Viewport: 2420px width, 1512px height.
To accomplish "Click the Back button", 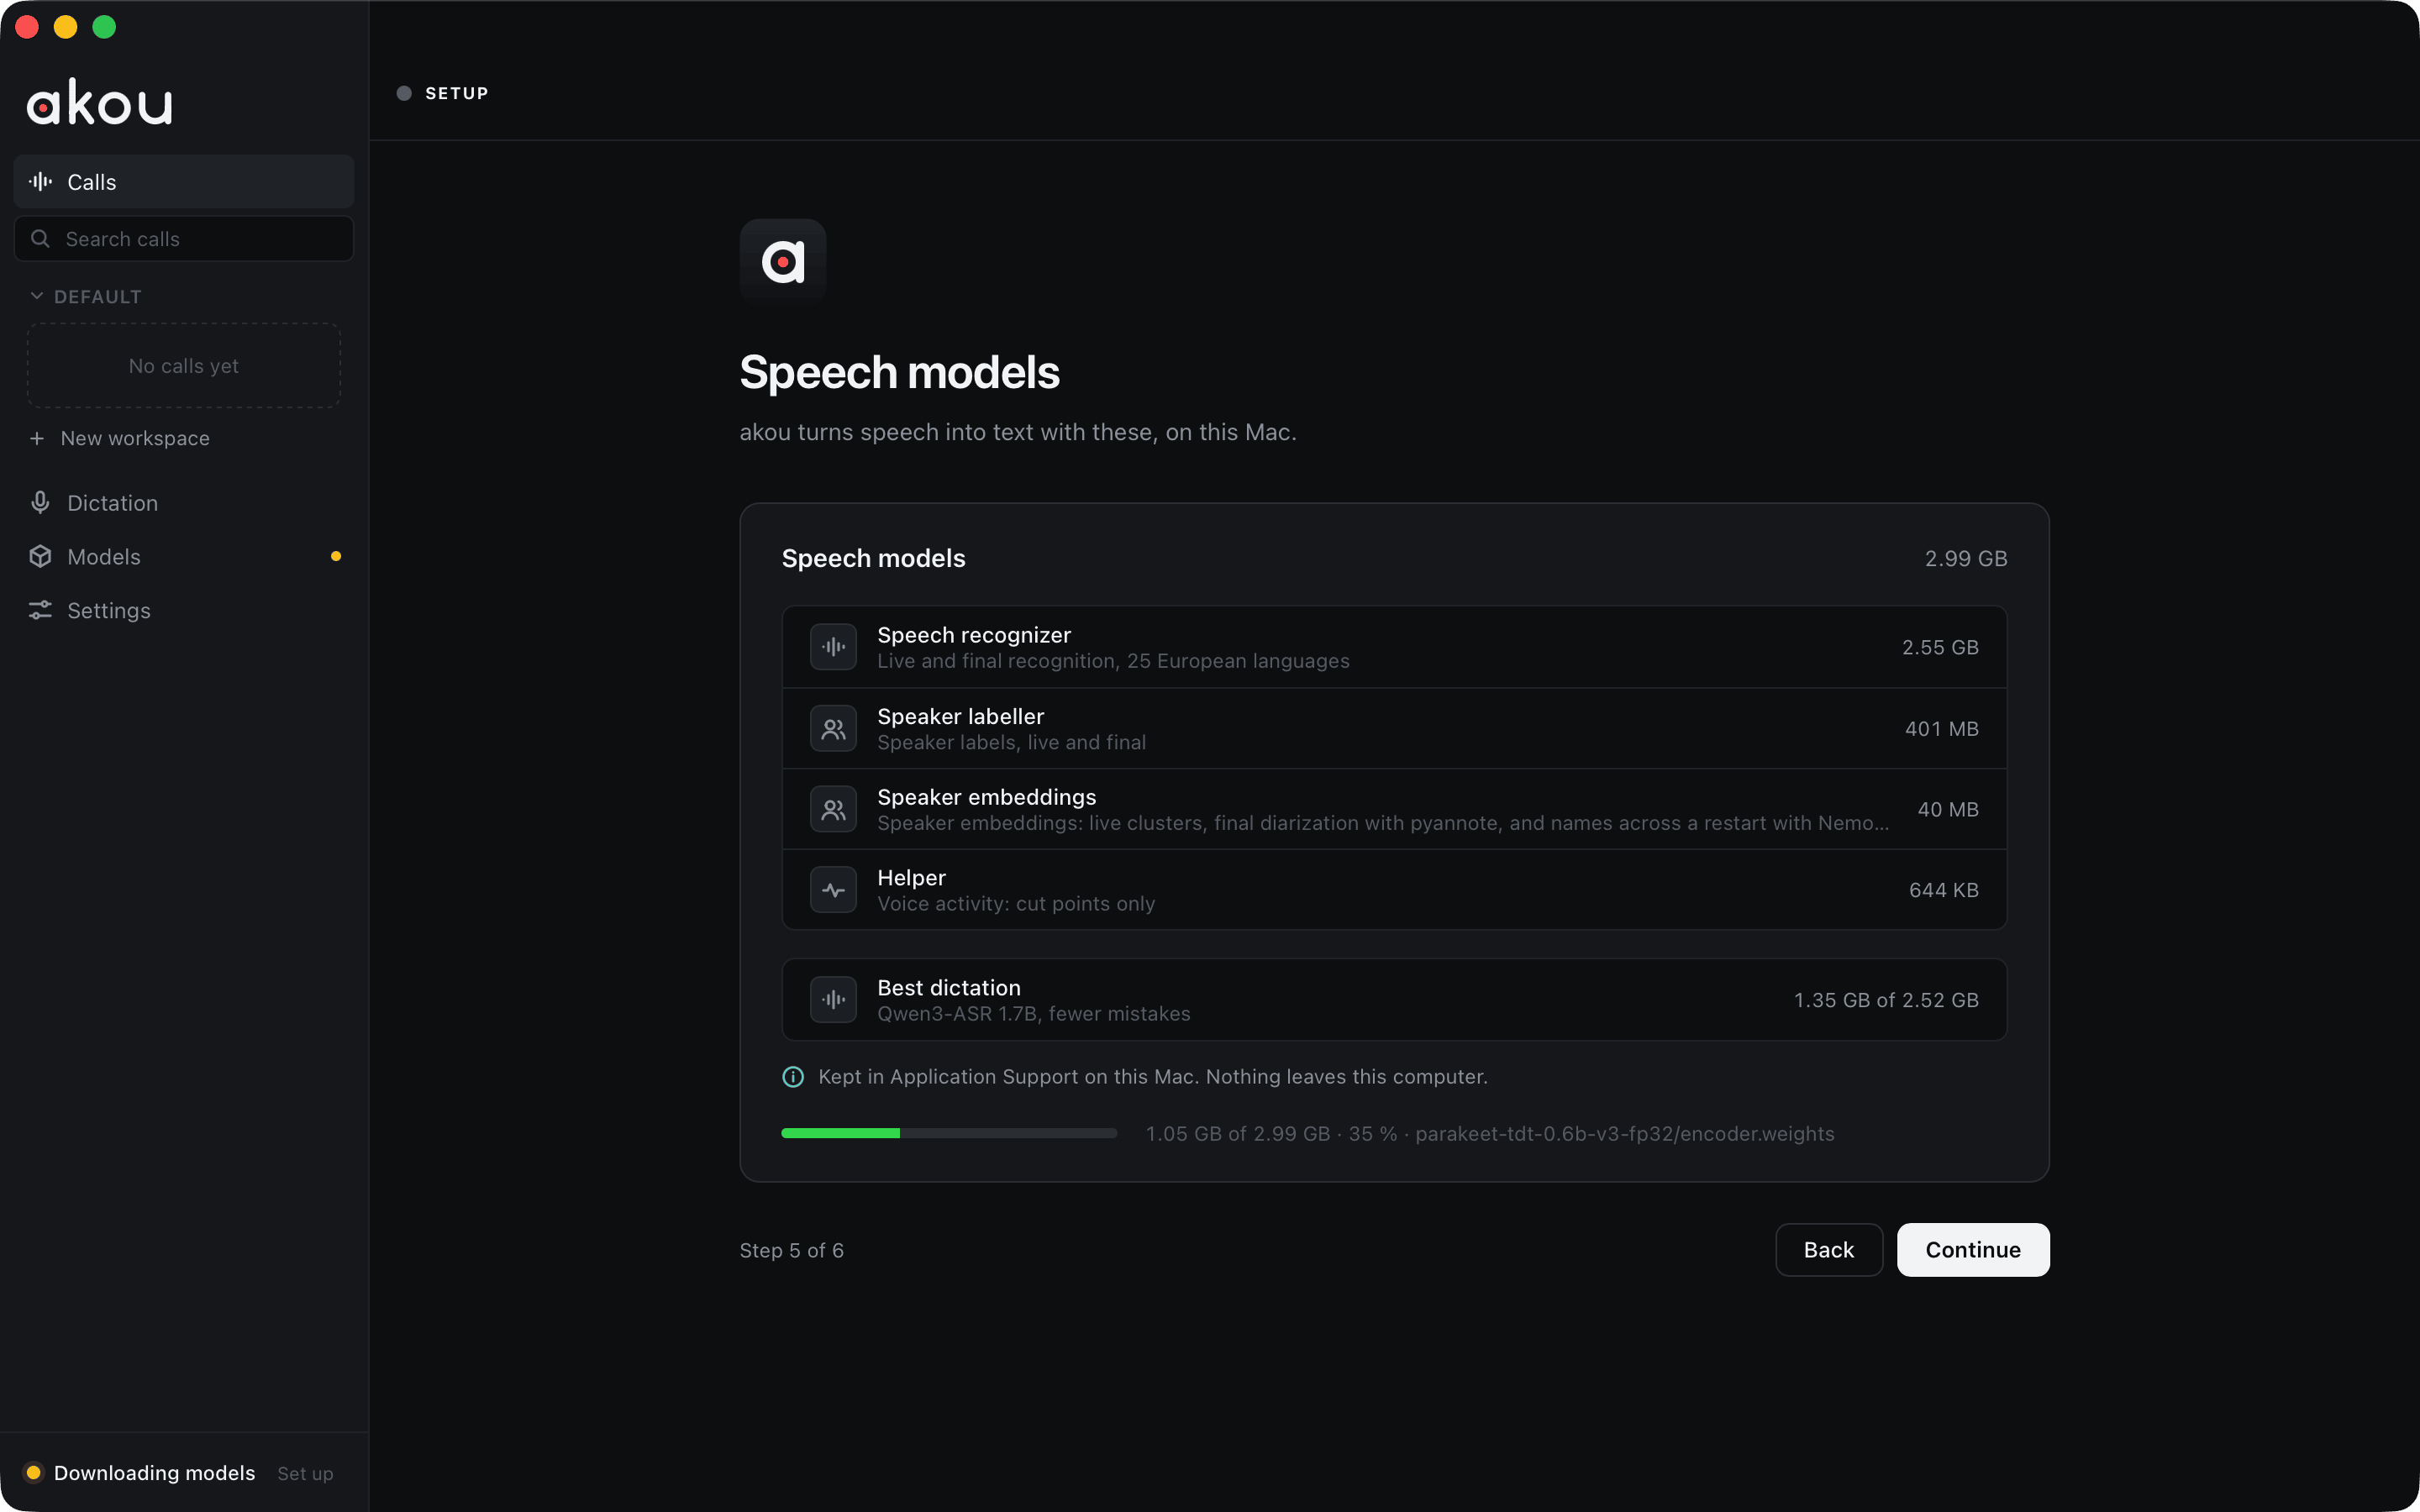I will (x=1828, y=1250).
